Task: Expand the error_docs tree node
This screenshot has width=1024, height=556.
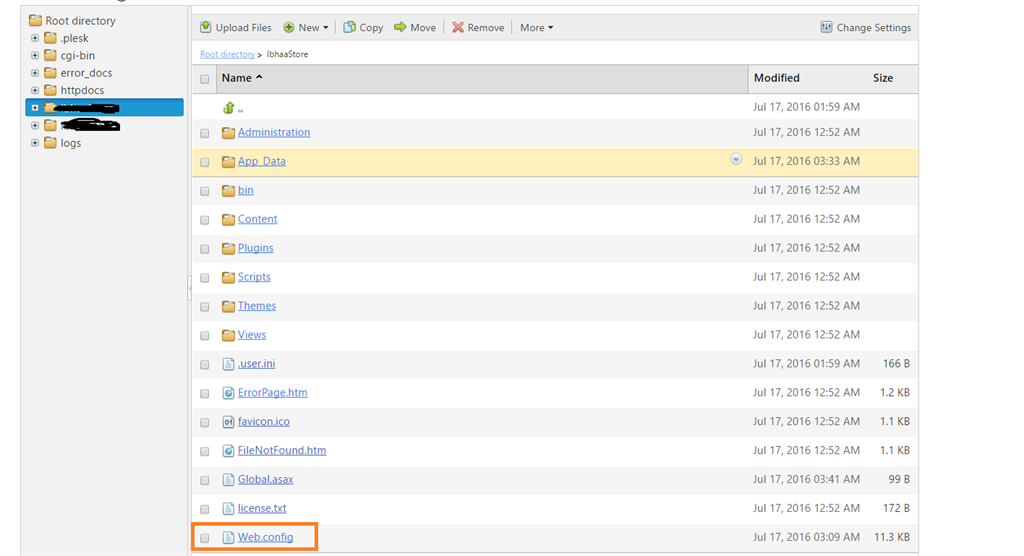Action: point(35,73)
